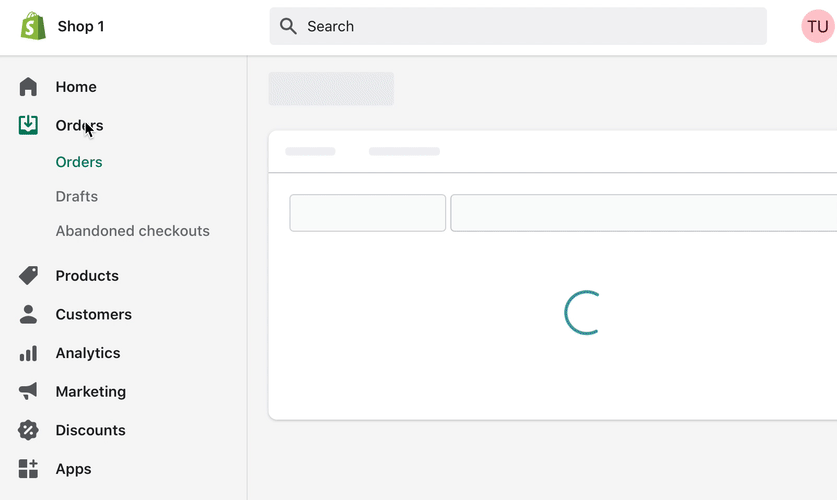Click the Discounts percent badge icon

(x=28, y=430)
